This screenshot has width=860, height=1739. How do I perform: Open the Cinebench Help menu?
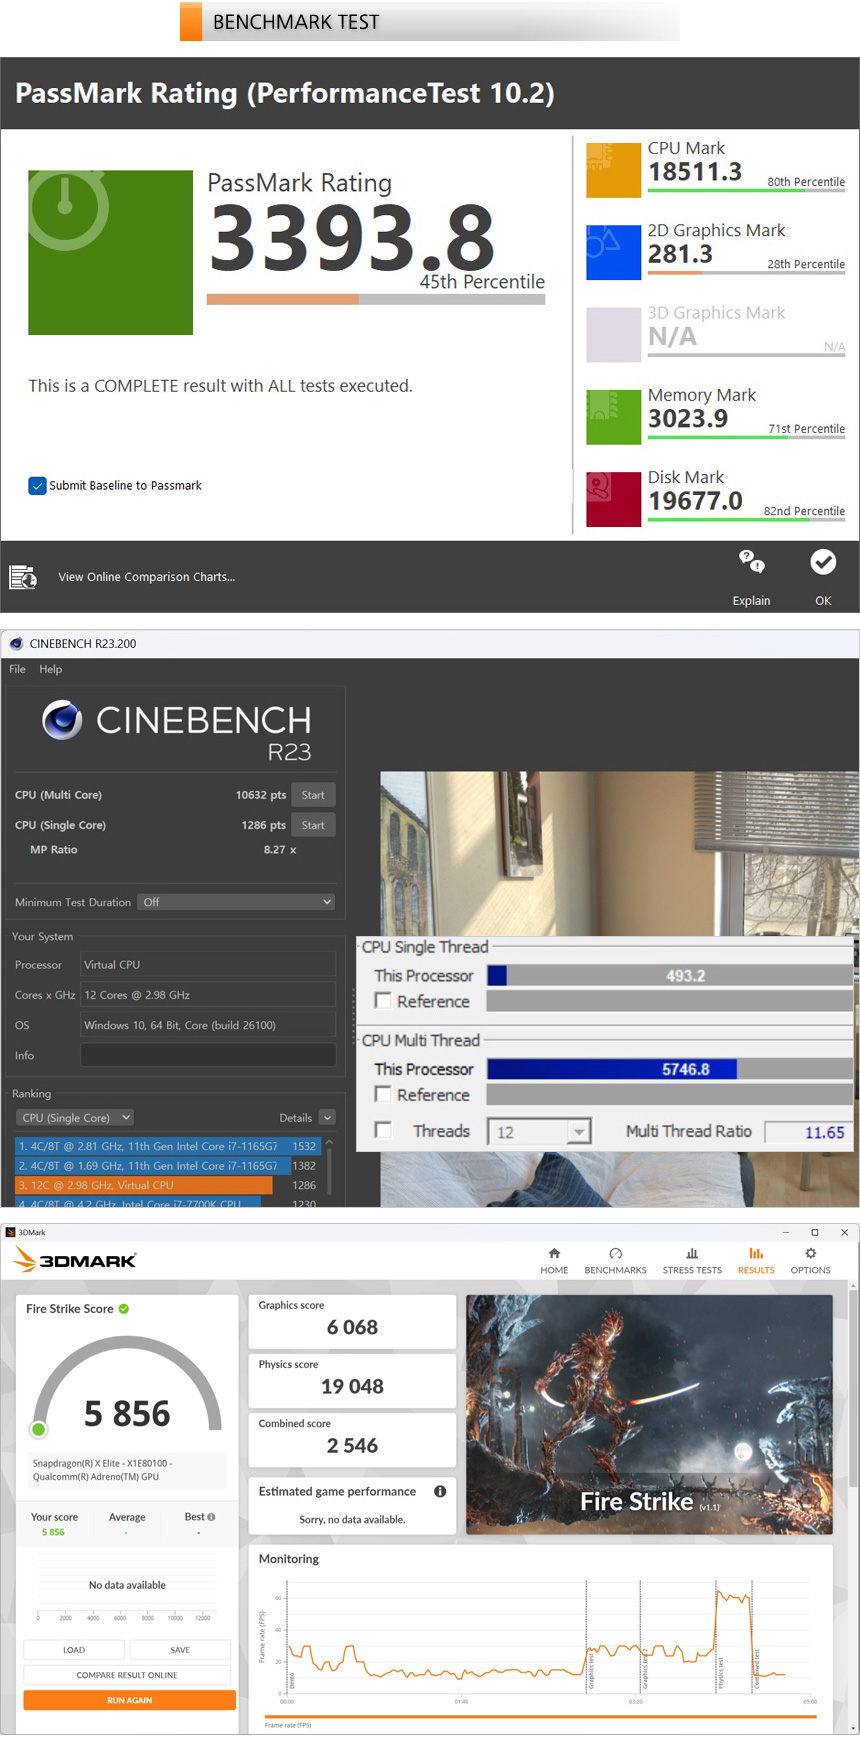pos(50,669)
